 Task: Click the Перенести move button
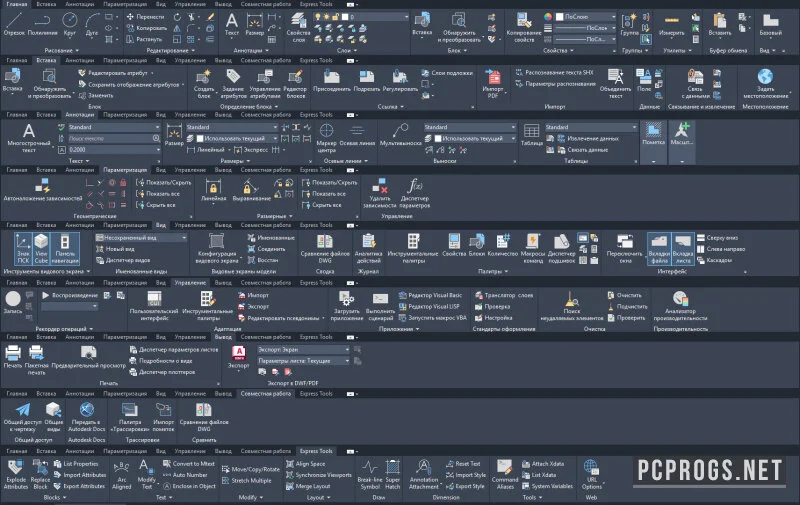tap(145, 17)
